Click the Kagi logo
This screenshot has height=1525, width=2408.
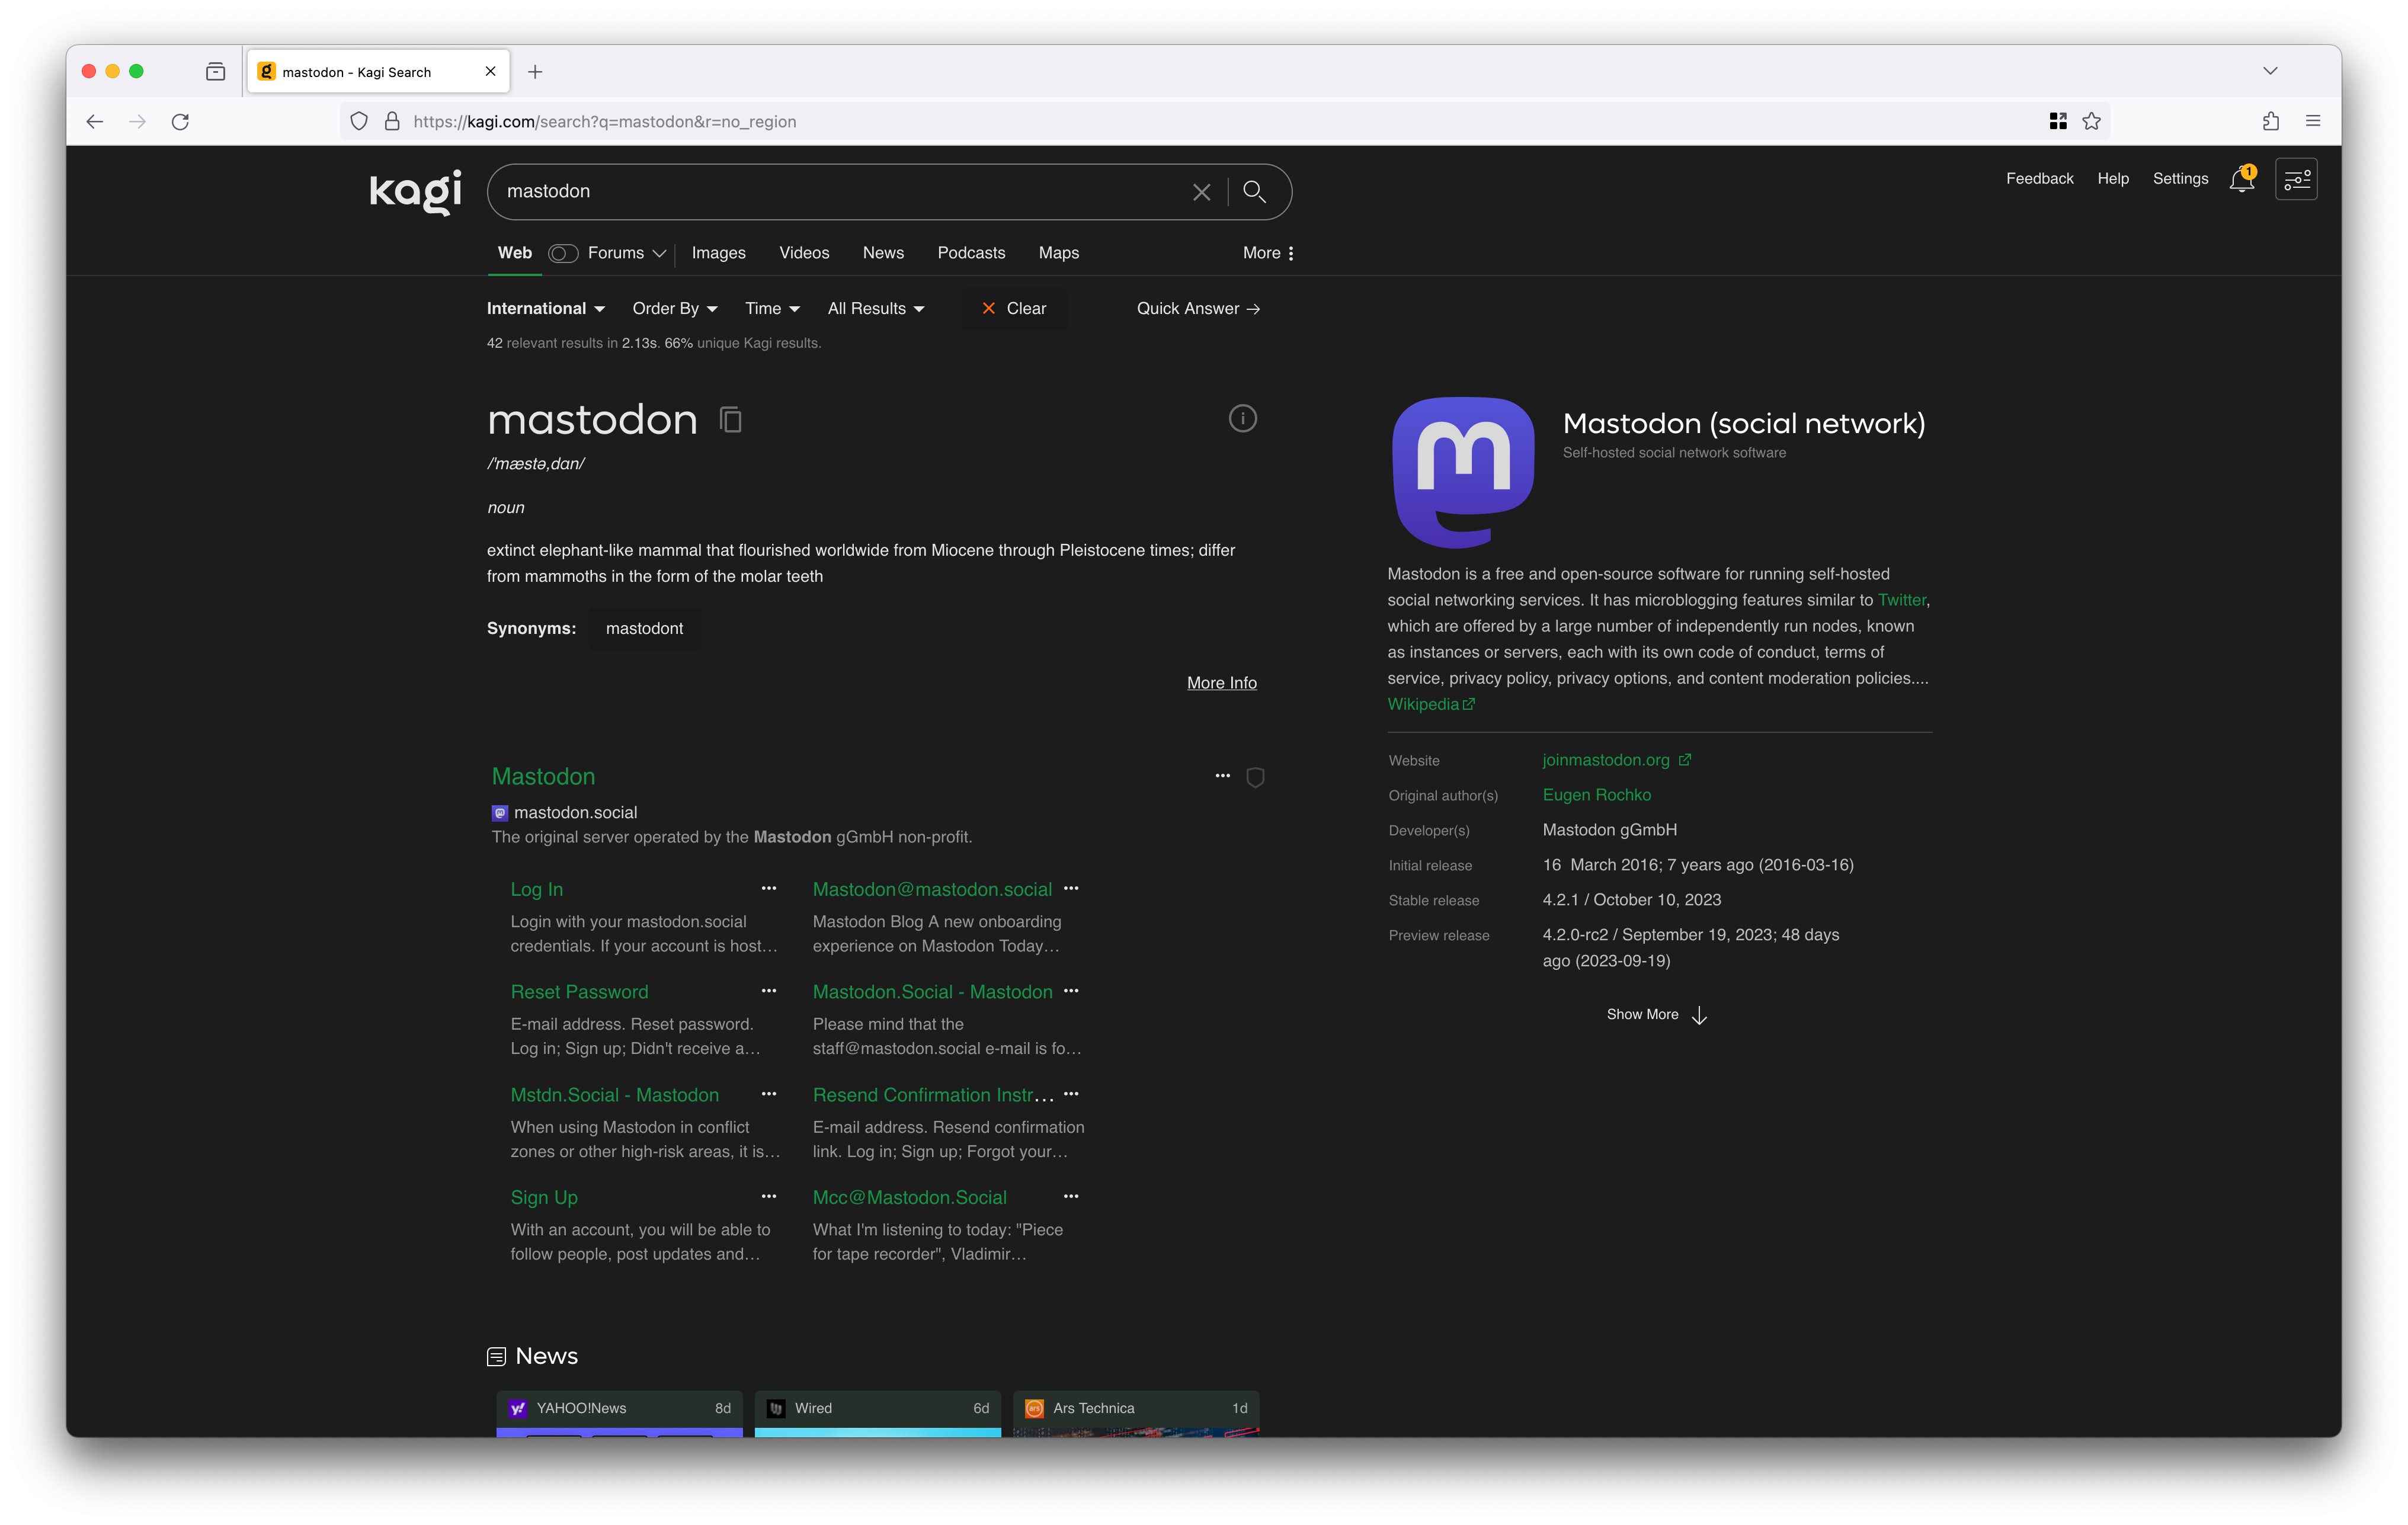click(415, 191)
